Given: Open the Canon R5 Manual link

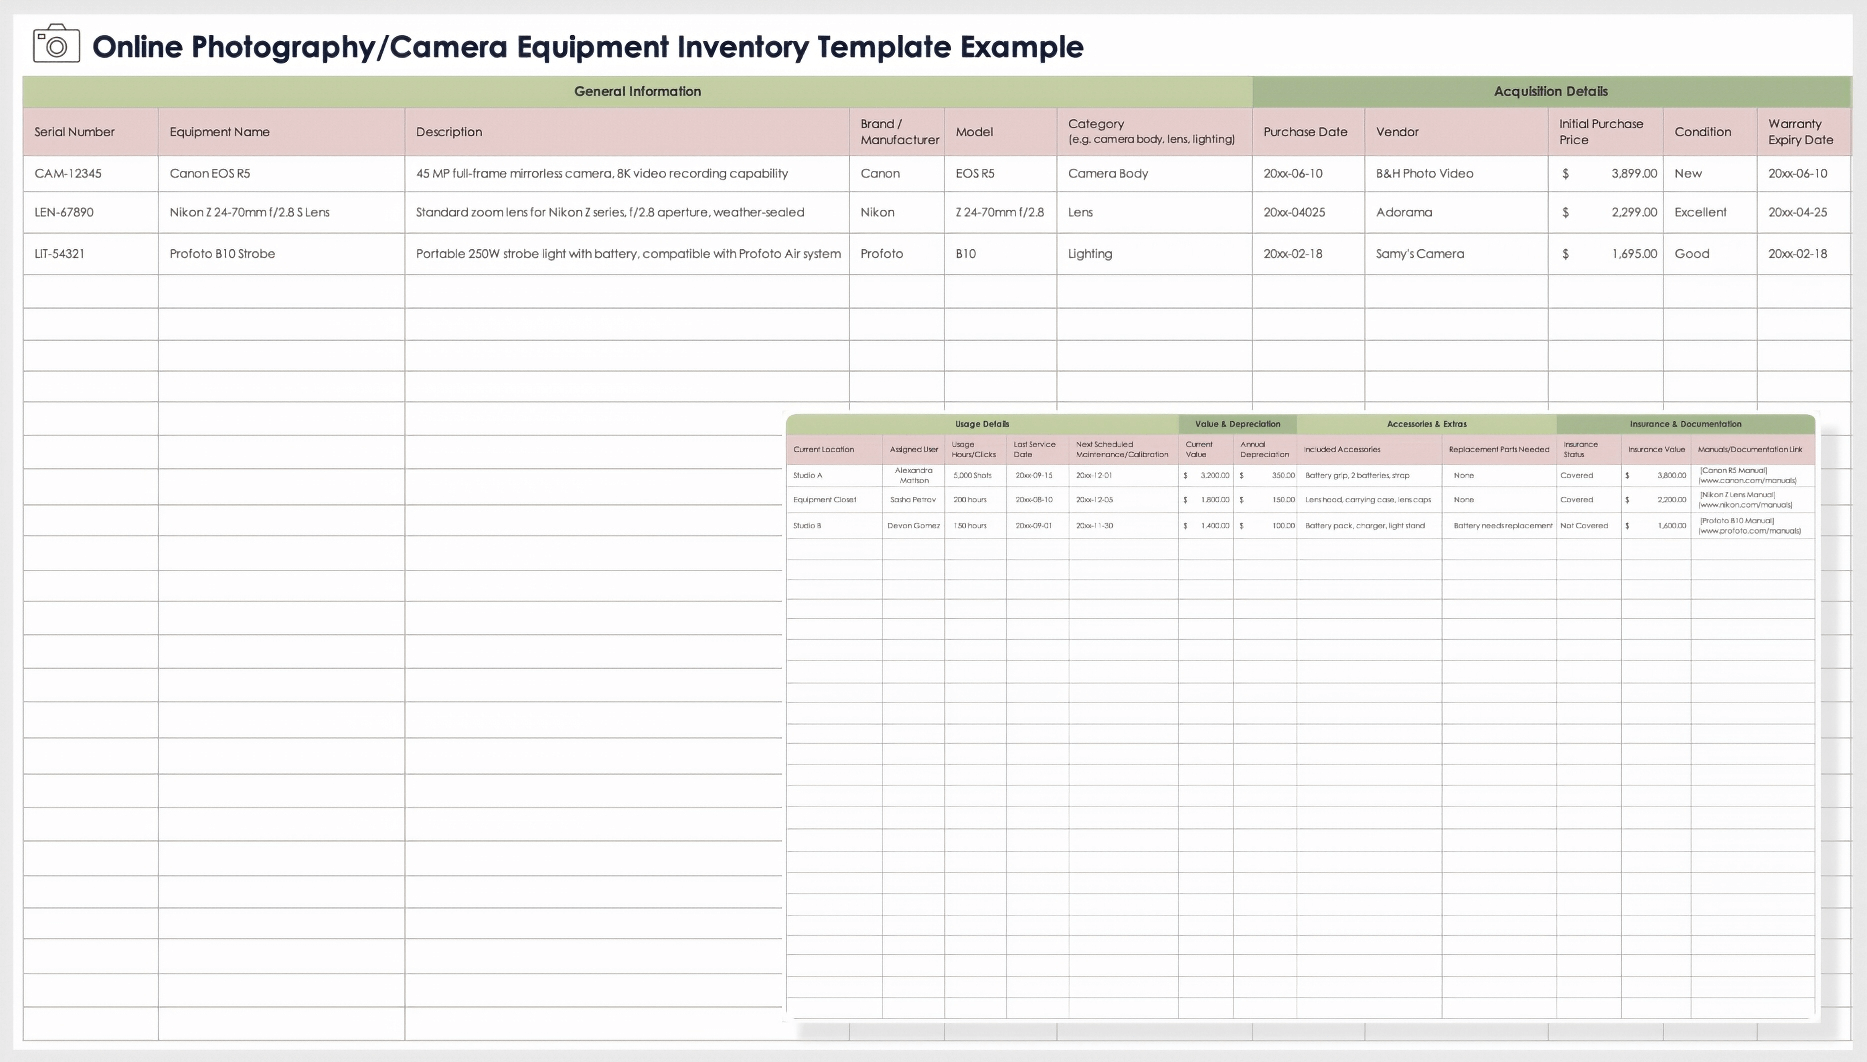Looking at the screenshot, I should (1746, 476).
